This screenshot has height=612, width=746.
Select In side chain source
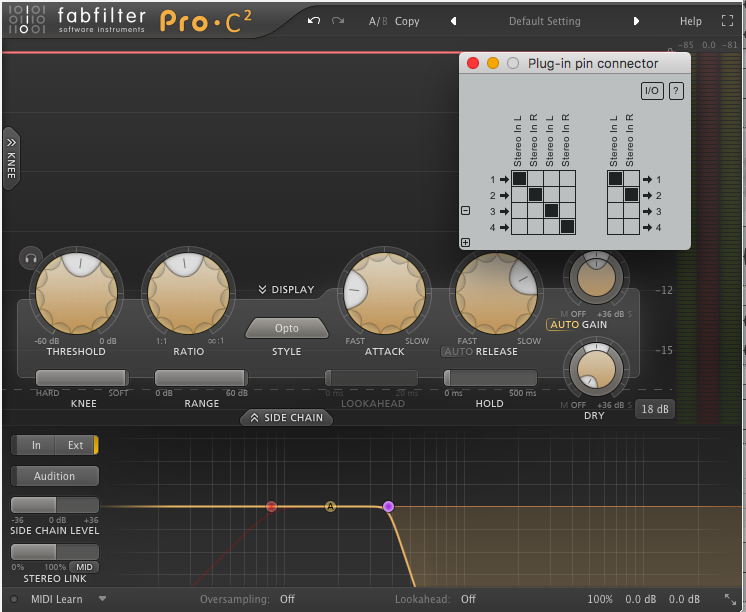pyautogui.click(x=36, y=445)
